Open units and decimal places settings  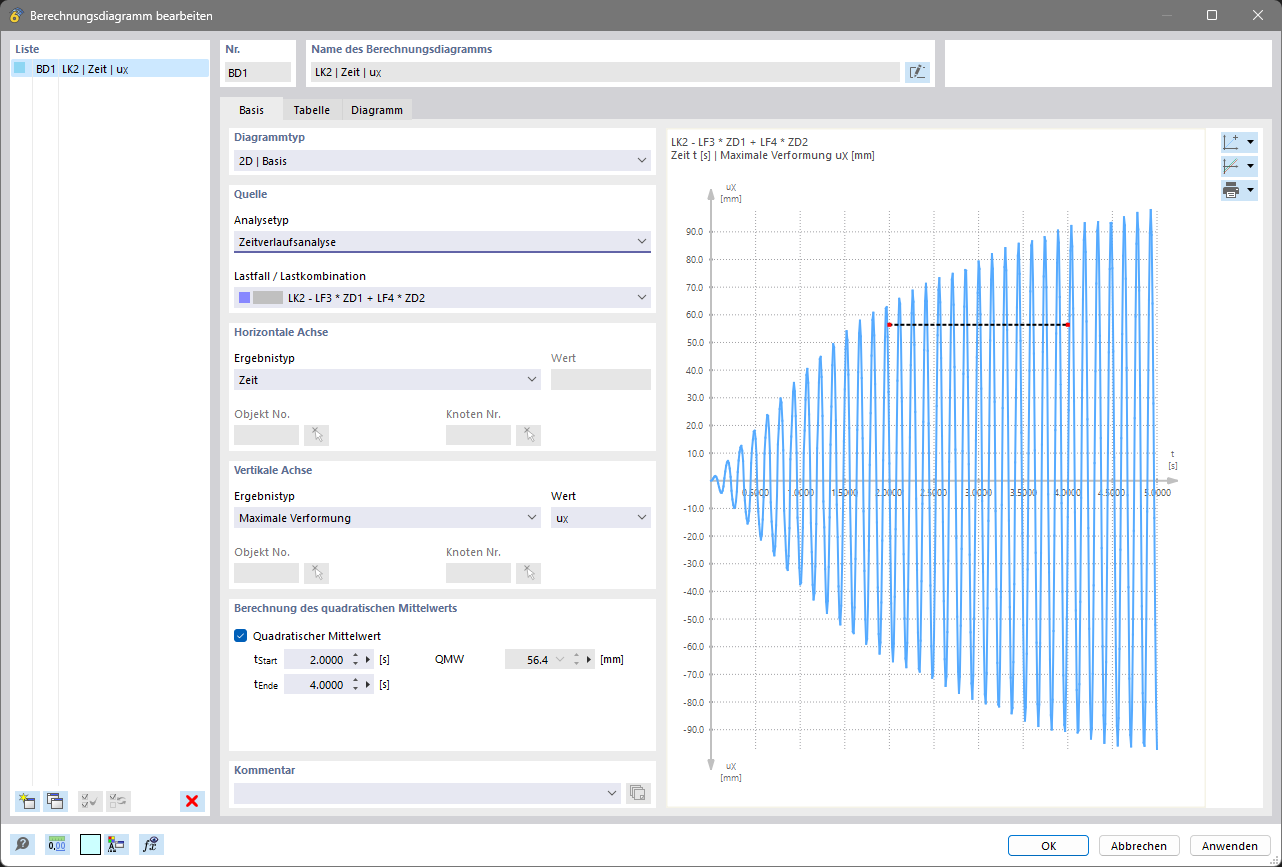(x=56, y=844)
